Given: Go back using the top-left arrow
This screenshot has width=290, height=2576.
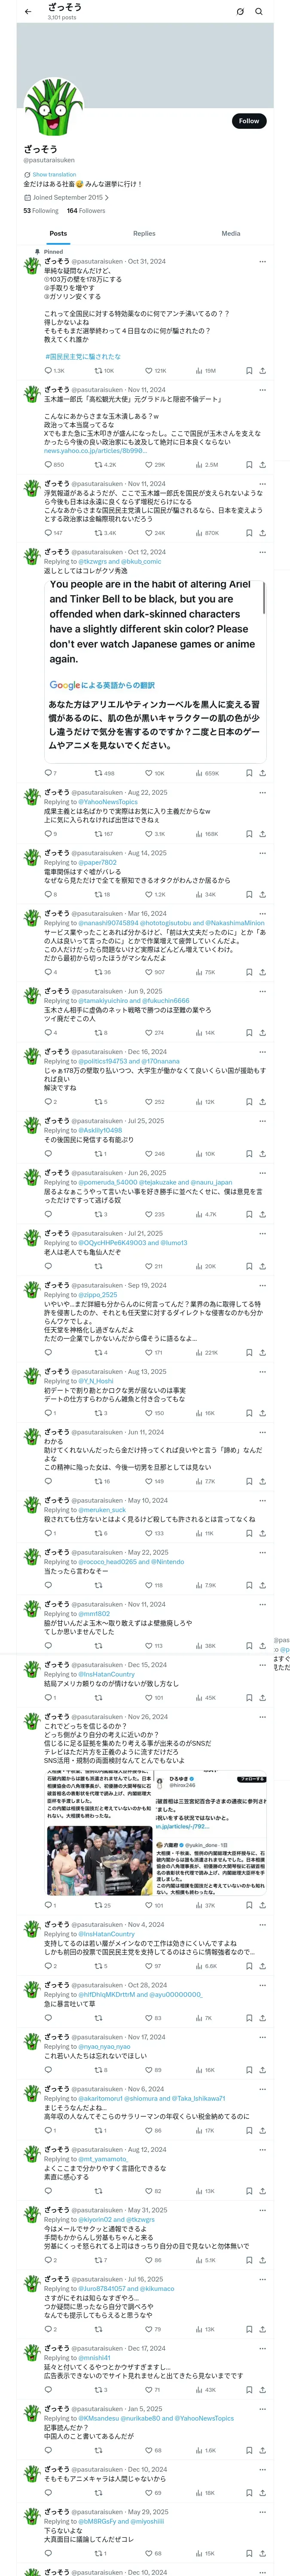Looking at the screenshot, I should tap(28, 12).
